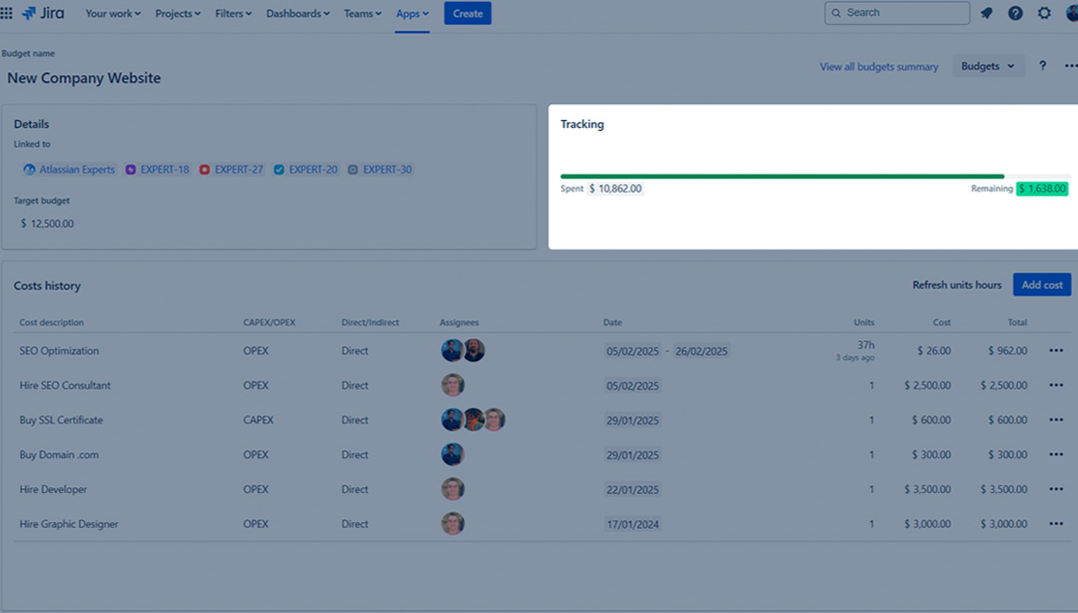Viewport: 1078px width, 613px height.
Task: Open the notifications icon
Action: pos(987,13)
